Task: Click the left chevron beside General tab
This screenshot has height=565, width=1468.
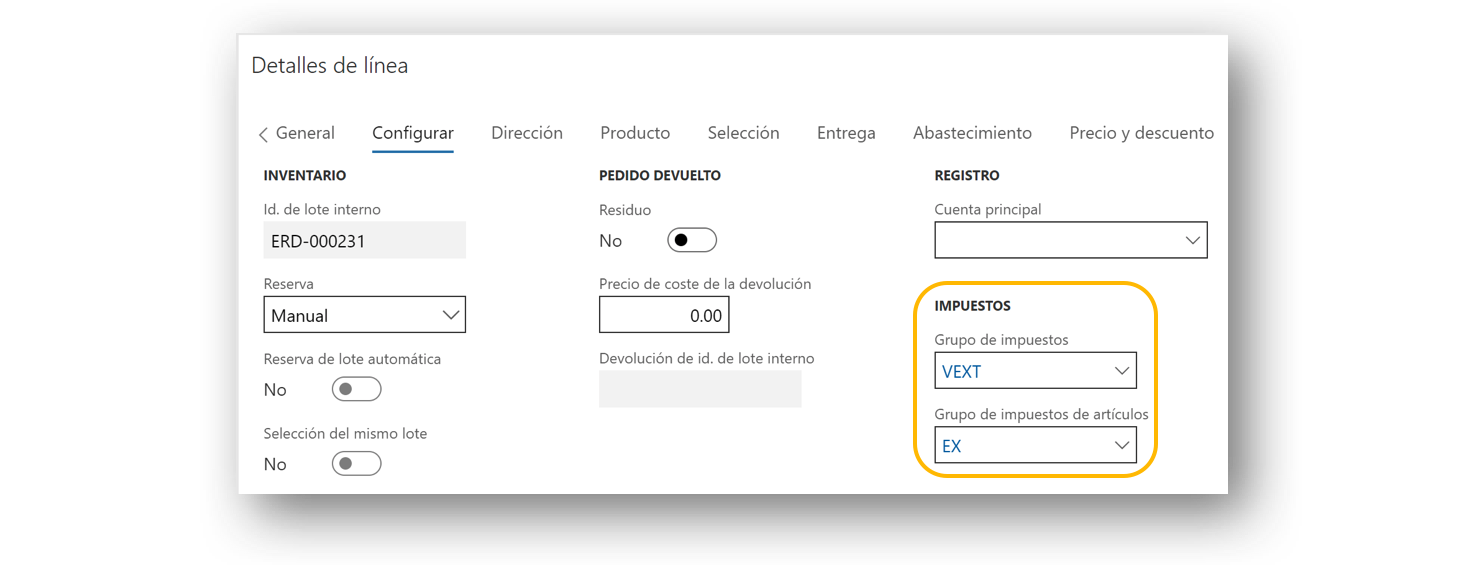Action: 263,134
